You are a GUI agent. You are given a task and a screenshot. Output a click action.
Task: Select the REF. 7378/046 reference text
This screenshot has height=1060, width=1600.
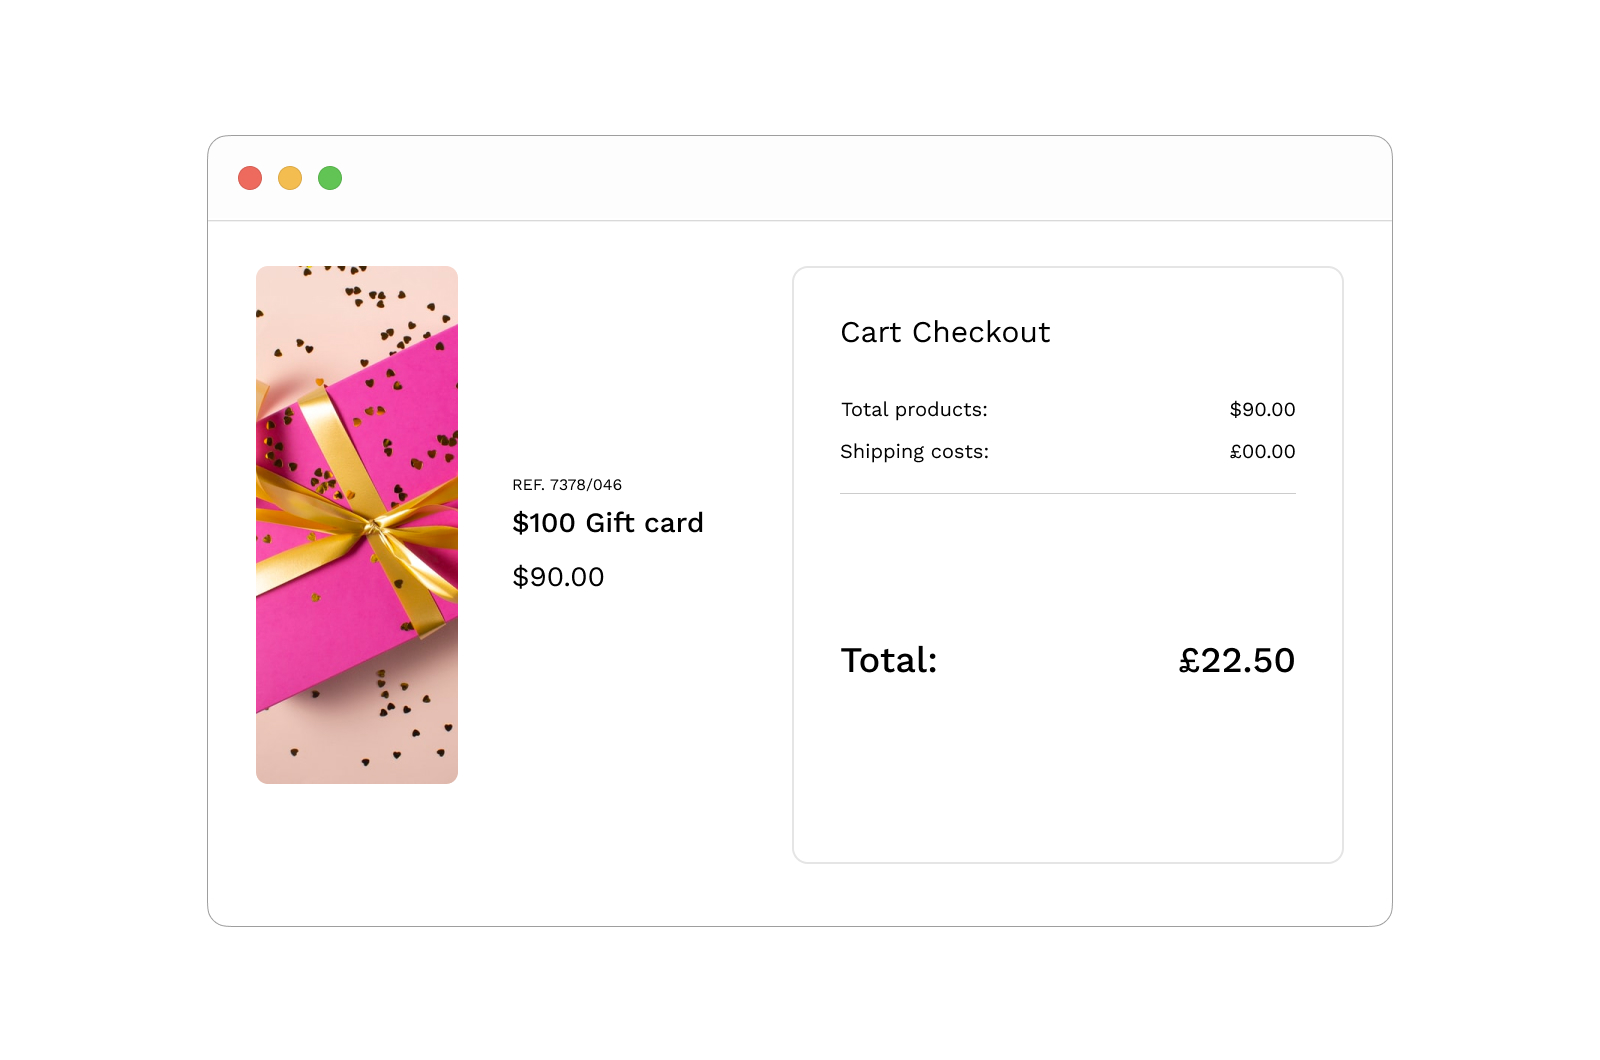567,485
